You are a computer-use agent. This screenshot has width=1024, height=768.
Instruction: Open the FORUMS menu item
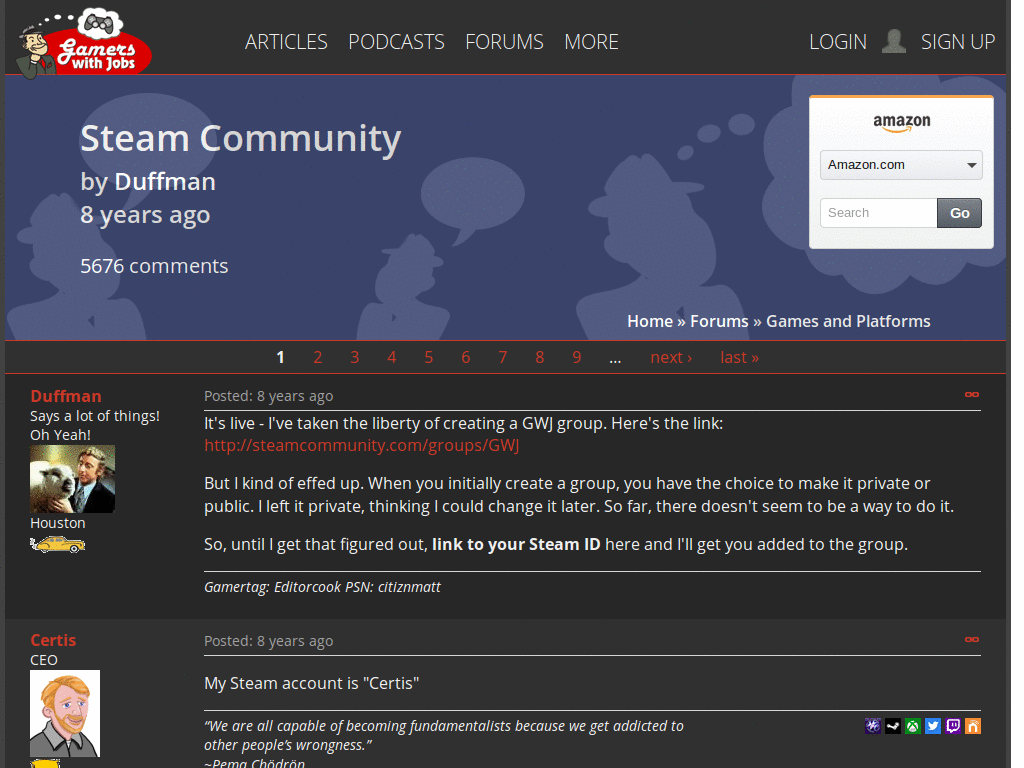point(504,42)
